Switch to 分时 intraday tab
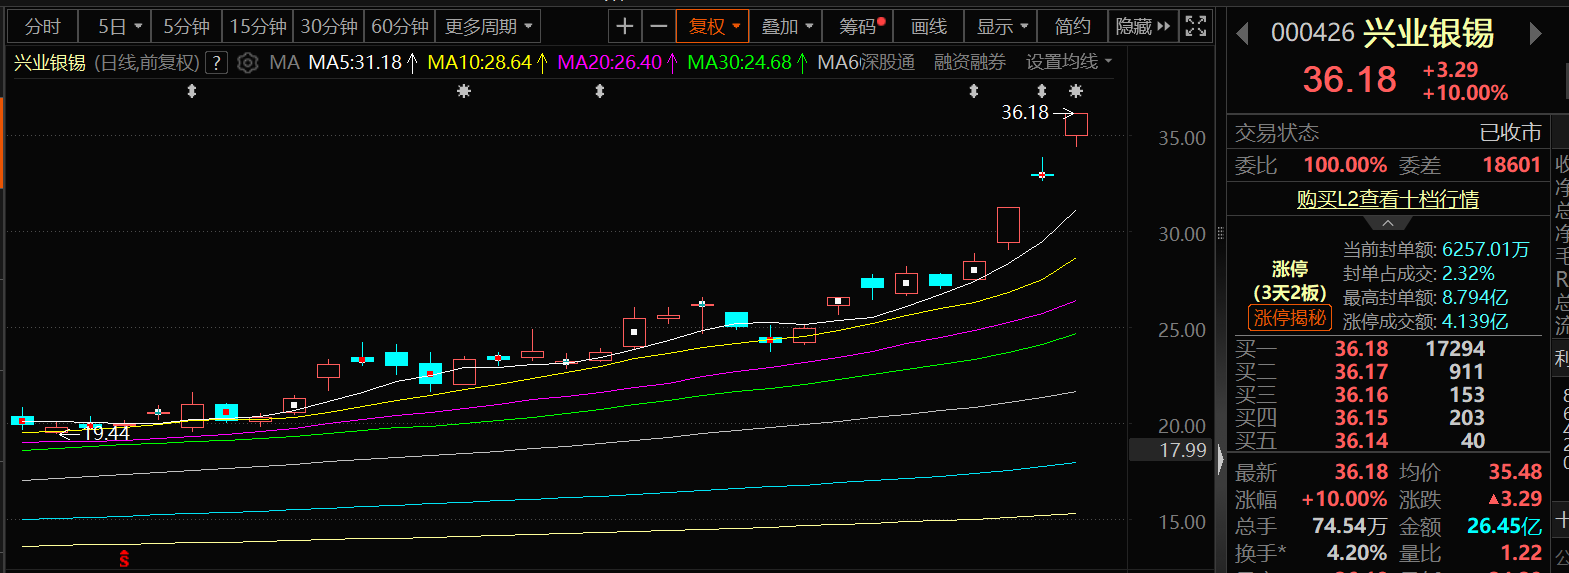Viewport: 1569px width, 573px height. 42,26
